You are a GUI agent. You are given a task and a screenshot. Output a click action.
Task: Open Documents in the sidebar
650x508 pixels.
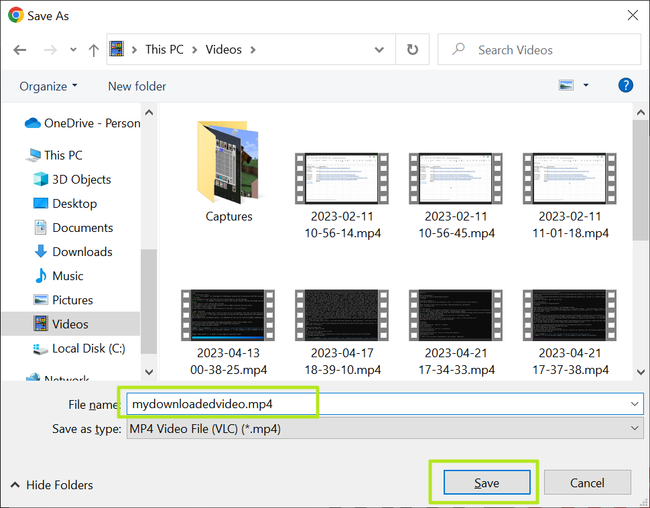tap(73, 227)
